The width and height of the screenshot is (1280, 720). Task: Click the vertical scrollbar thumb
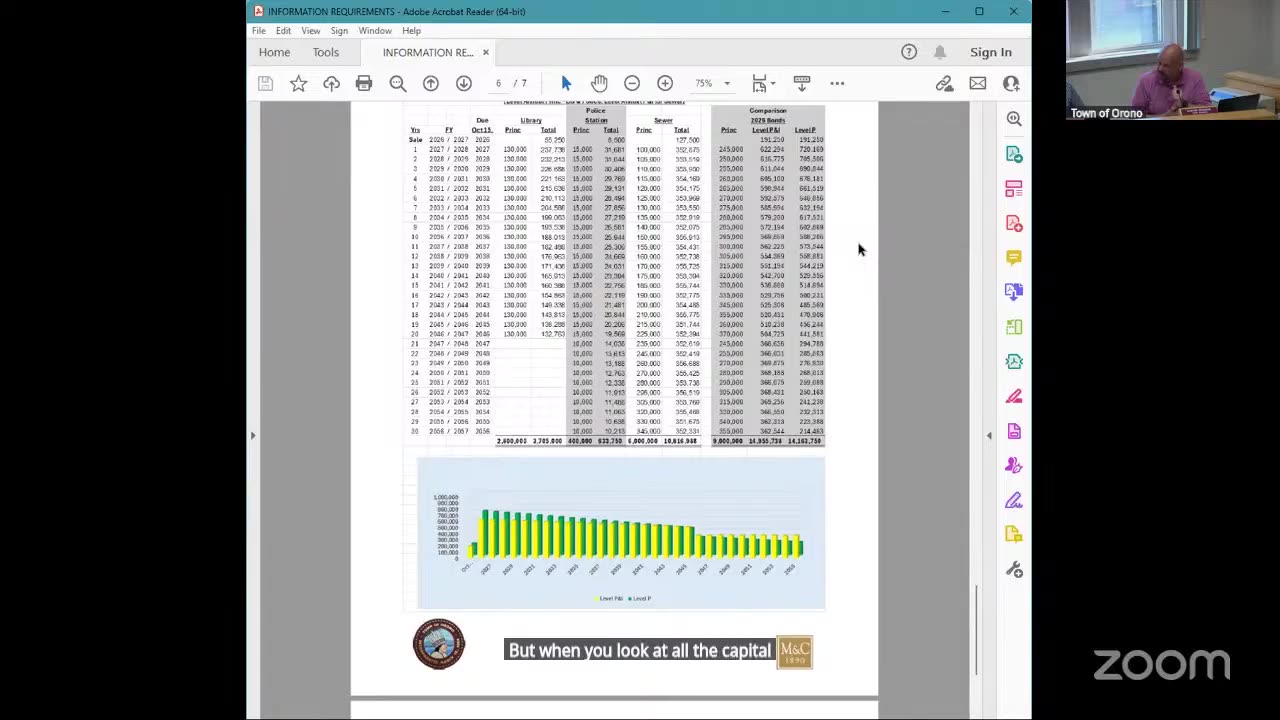[976, 630]
